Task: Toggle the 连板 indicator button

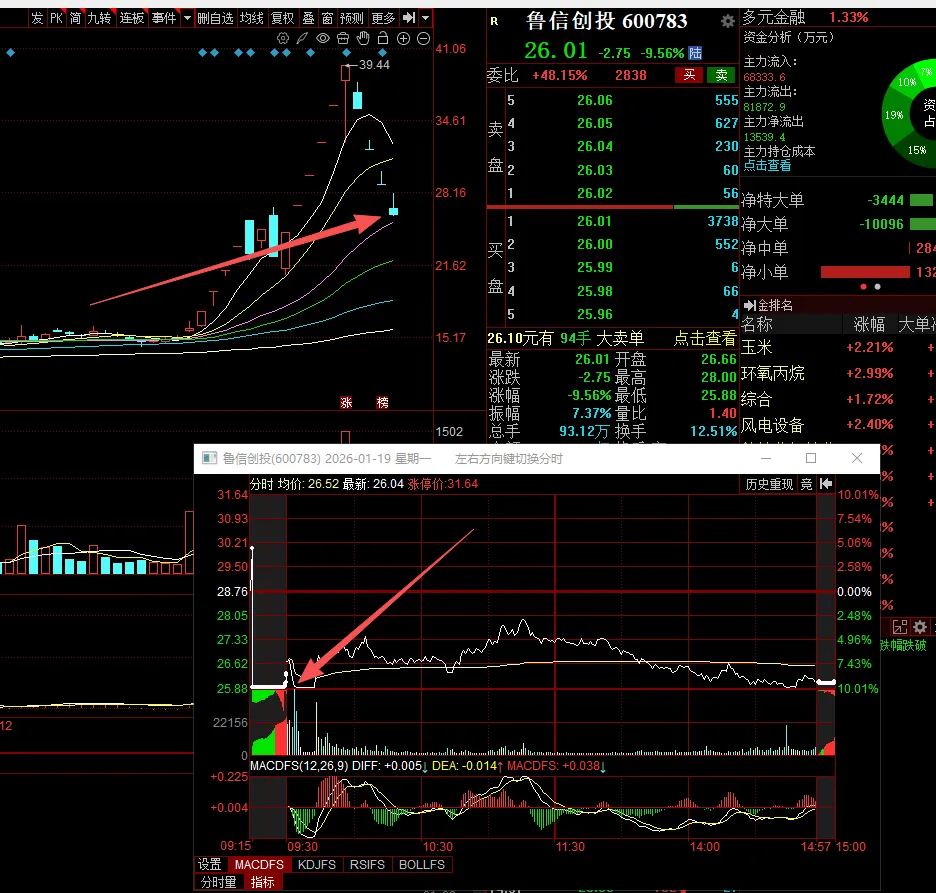Action: [131, 19]
